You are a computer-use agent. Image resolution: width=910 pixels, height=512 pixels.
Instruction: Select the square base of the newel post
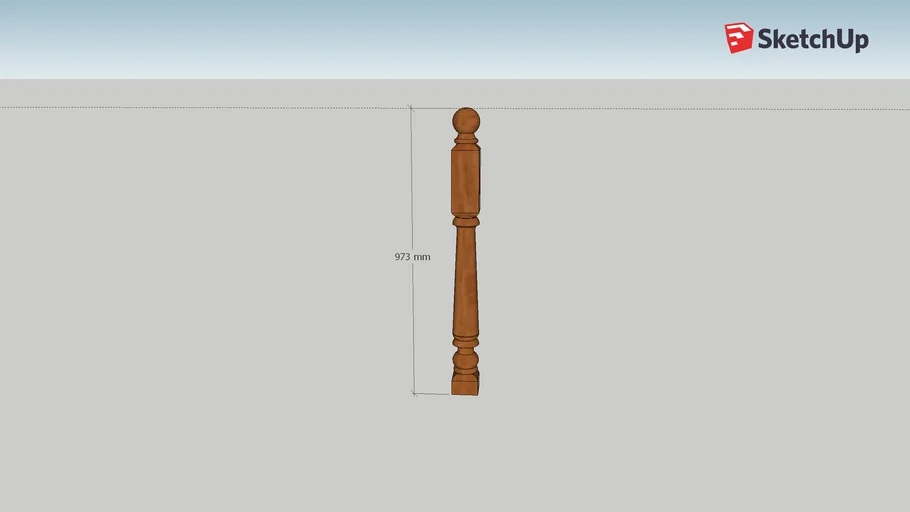[465, 383]
